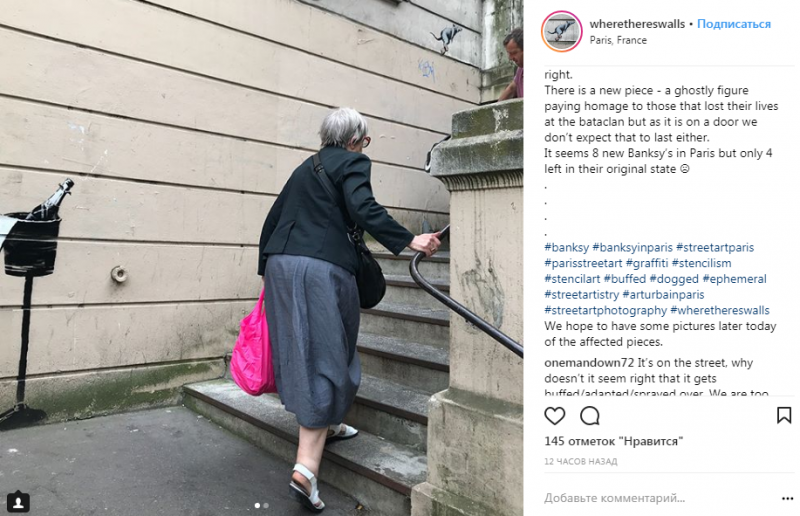Viewport: 800px width, 516px height.
Task: View list of 145 likes
Action: point(614,441)
